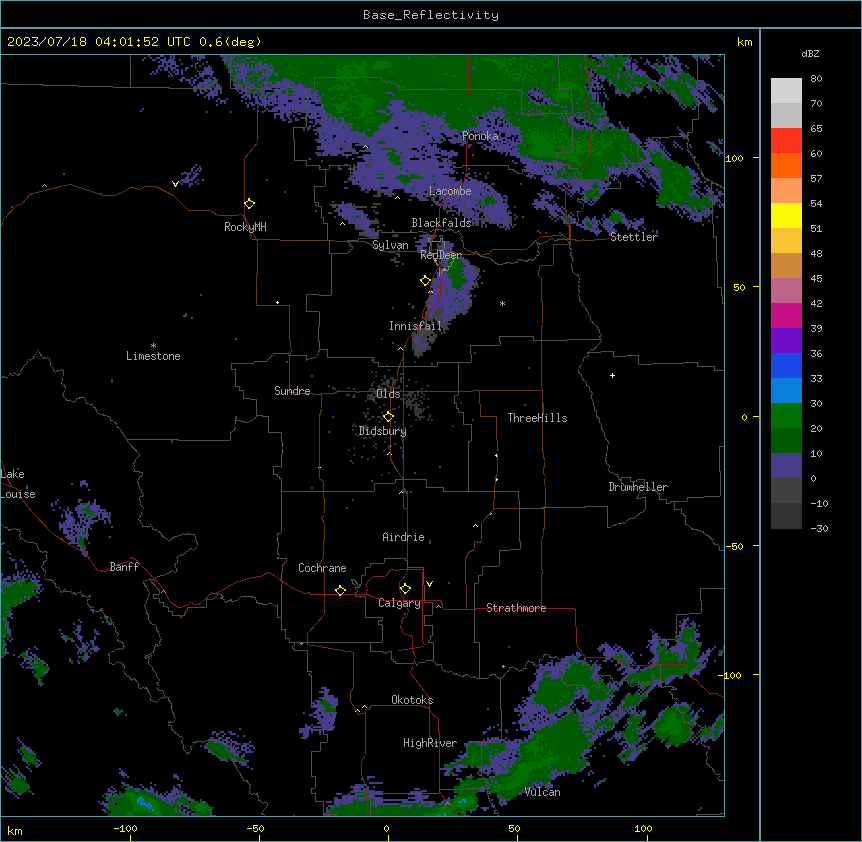
Task: Click the Okotoks label
Action: click(x=412, y=700)
